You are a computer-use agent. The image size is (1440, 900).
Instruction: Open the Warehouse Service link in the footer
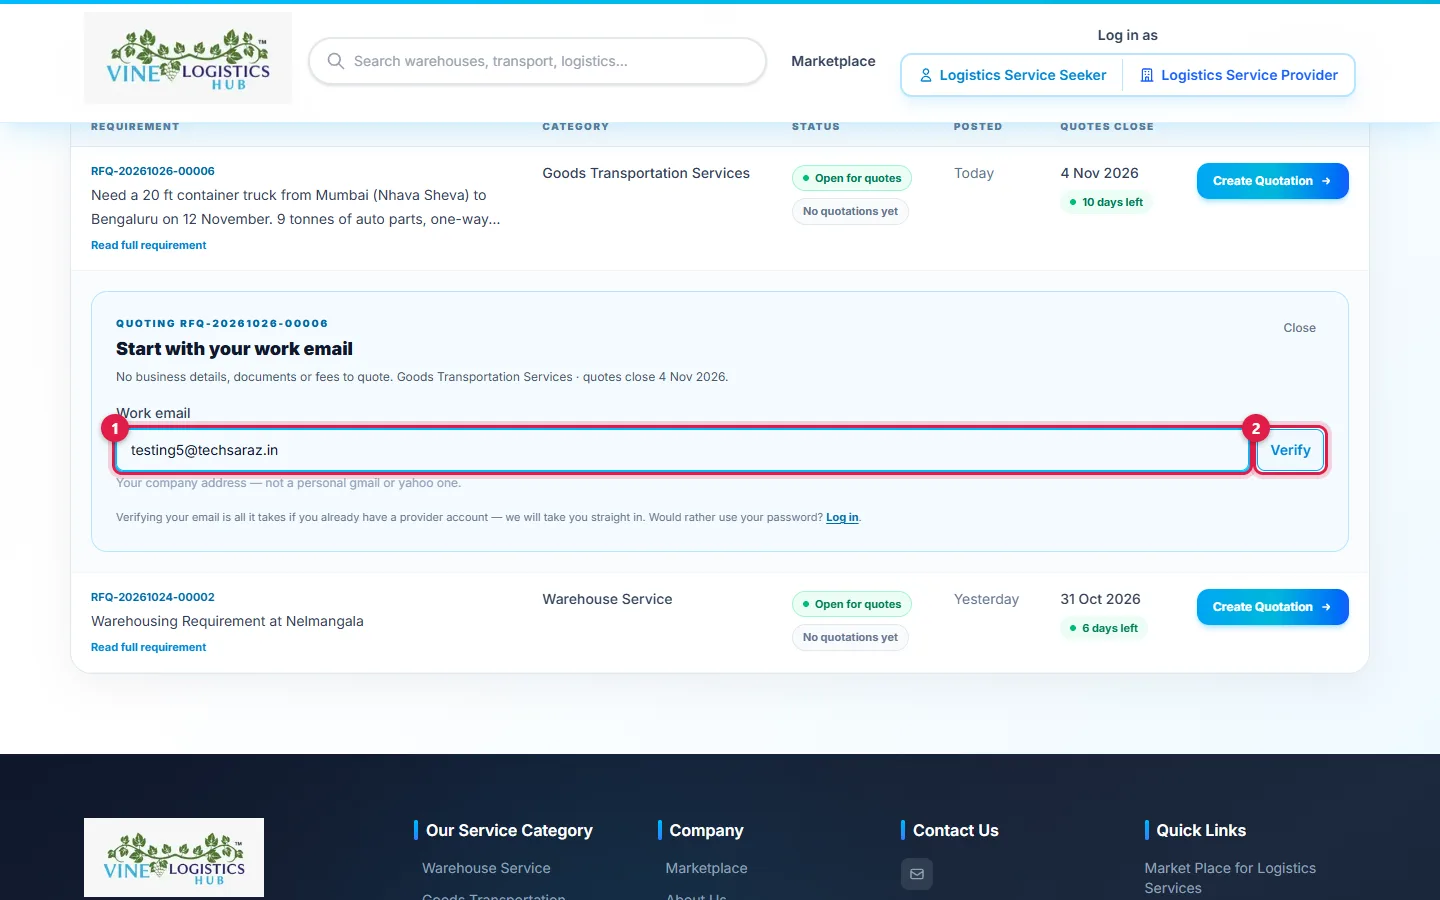tap(486, 868)
